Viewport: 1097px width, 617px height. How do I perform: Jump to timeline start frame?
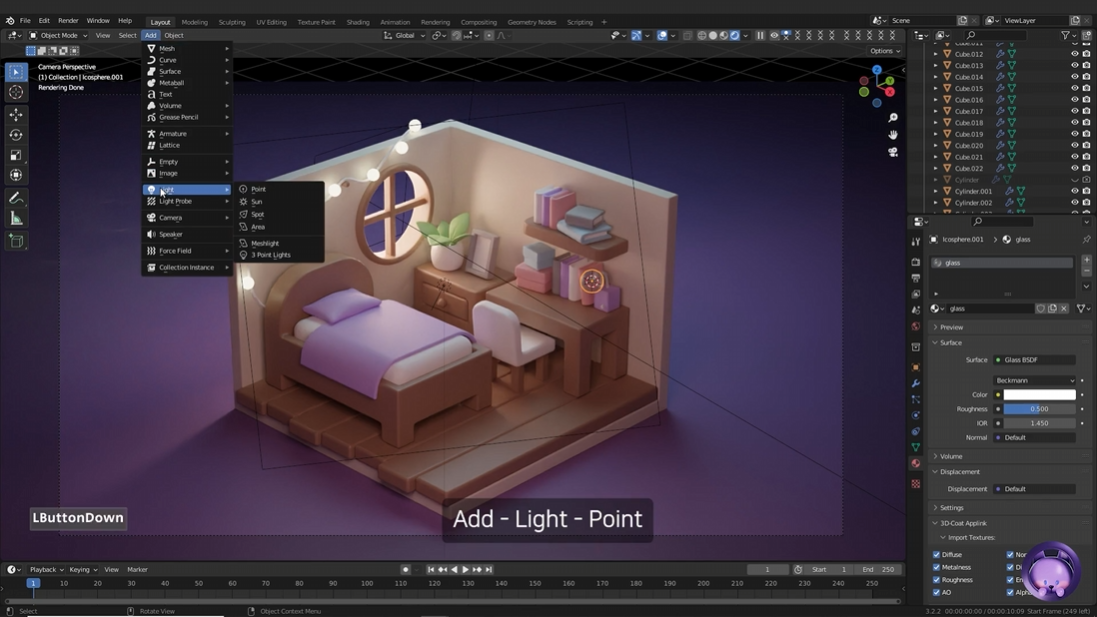click(x=431, y=569)
